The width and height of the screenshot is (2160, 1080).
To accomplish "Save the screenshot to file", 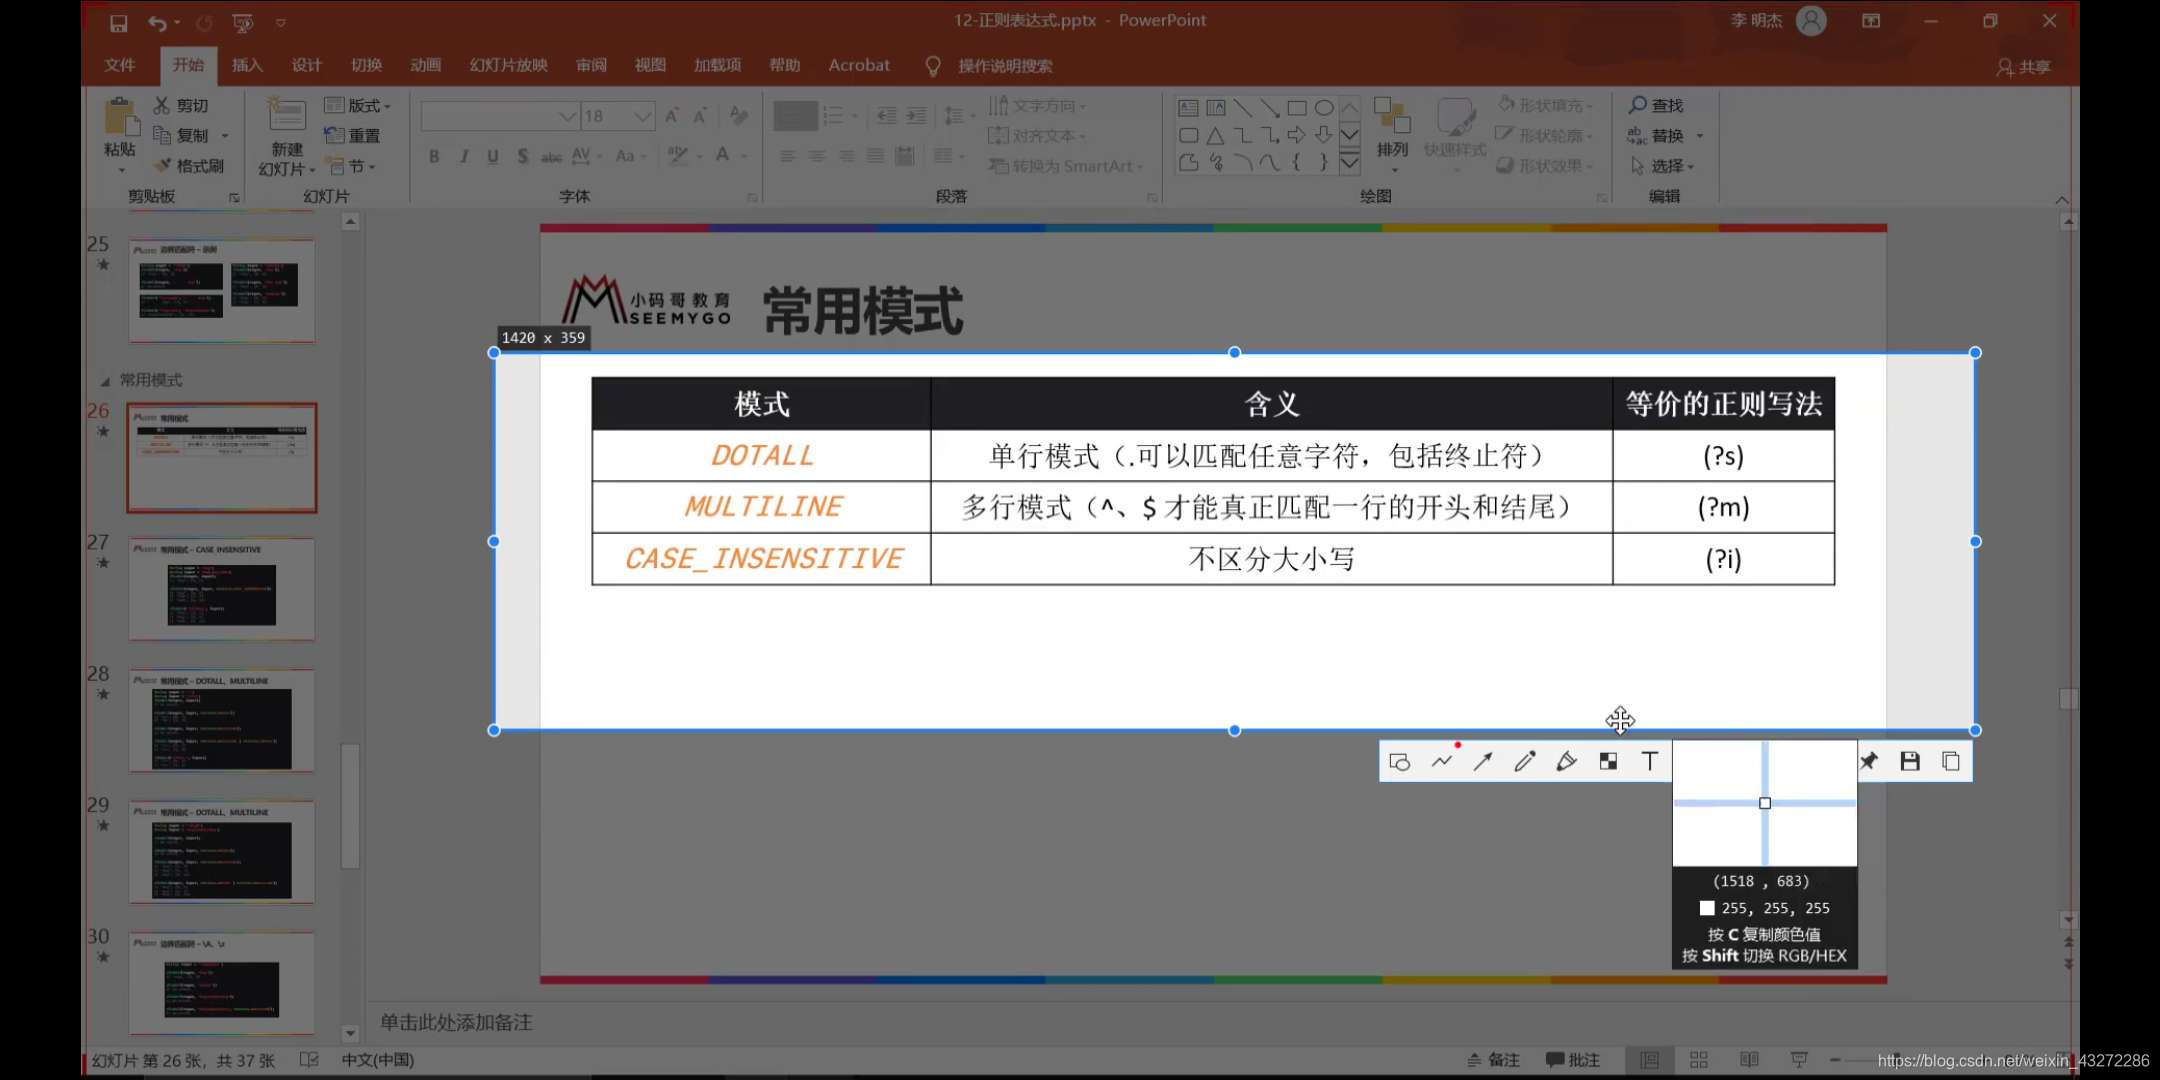I will click(1910, 762).
